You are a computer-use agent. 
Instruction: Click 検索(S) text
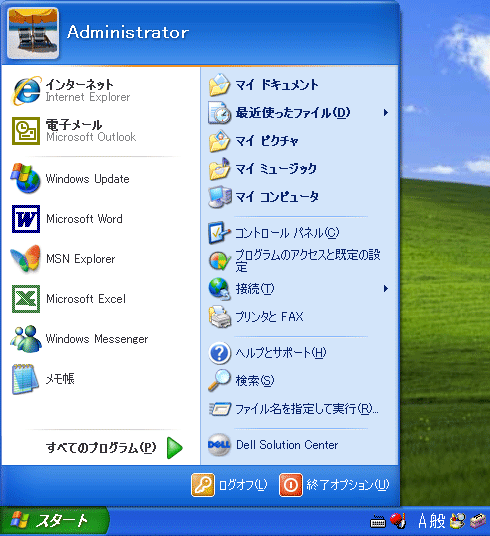(255, 381)
